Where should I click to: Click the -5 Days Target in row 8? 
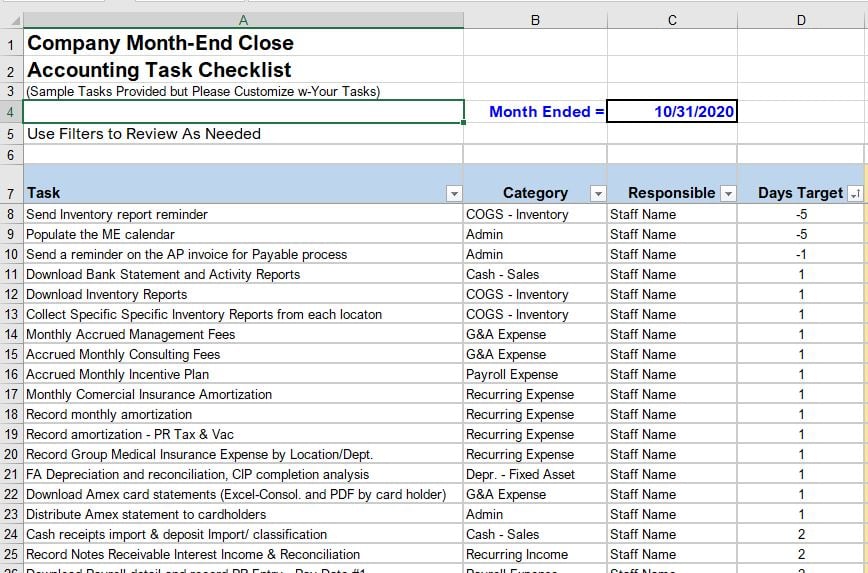(802, 214)
